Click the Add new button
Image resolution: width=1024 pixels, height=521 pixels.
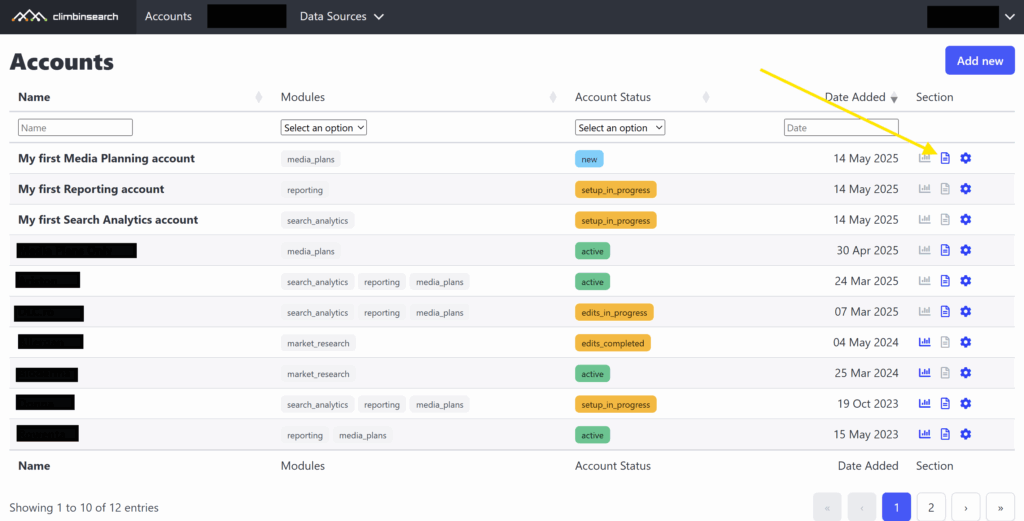[979, 61]
